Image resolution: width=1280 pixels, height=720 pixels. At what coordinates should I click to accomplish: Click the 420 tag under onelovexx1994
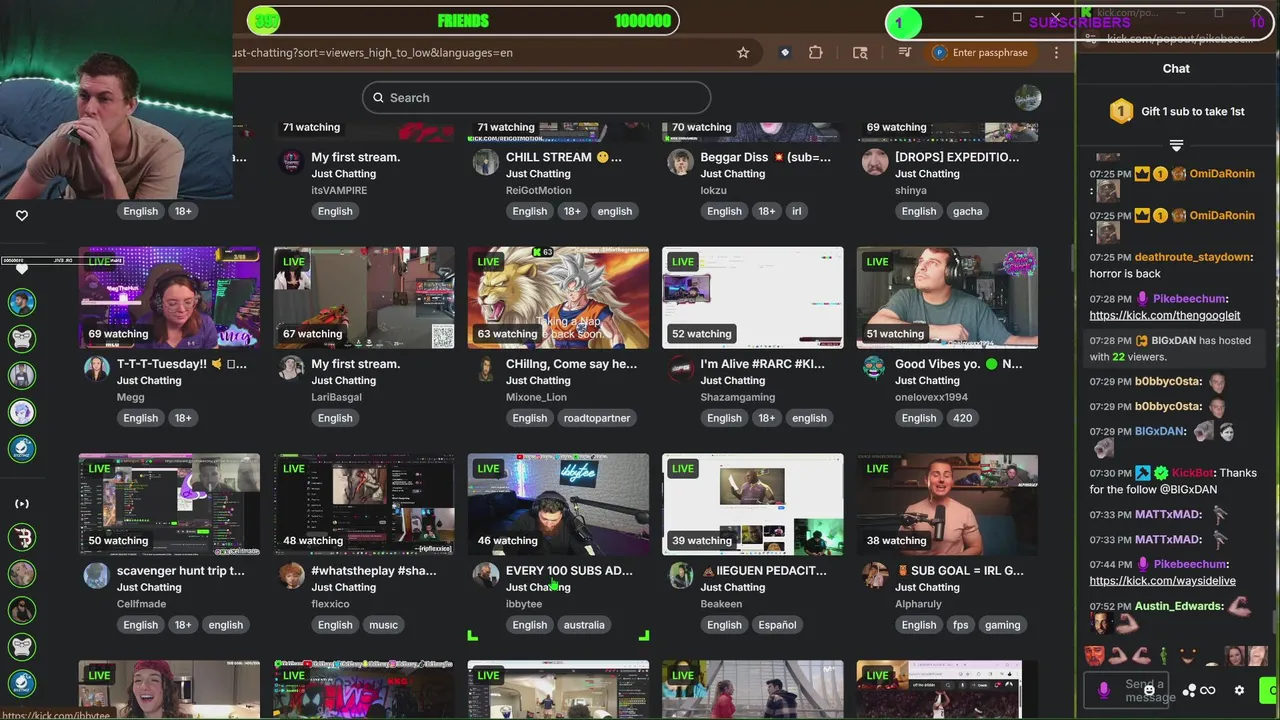point(962,418)
